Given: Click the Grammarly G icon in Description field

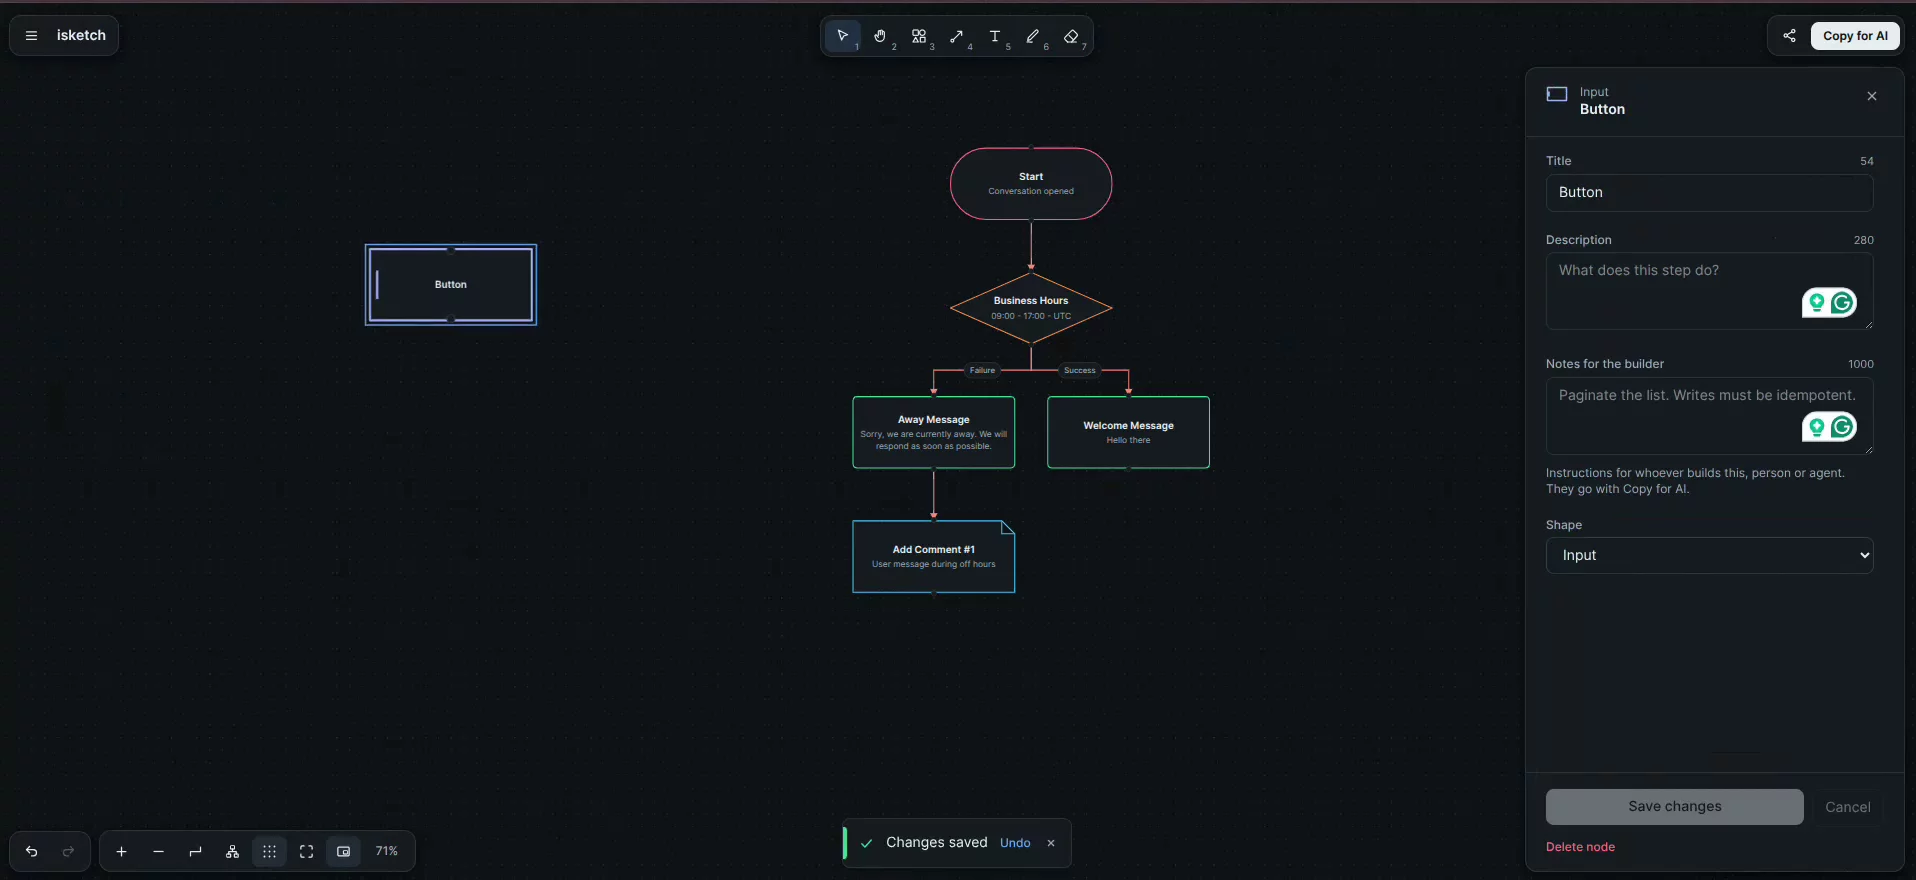Looking at the screenshot, I should [x=1842, y=302].
